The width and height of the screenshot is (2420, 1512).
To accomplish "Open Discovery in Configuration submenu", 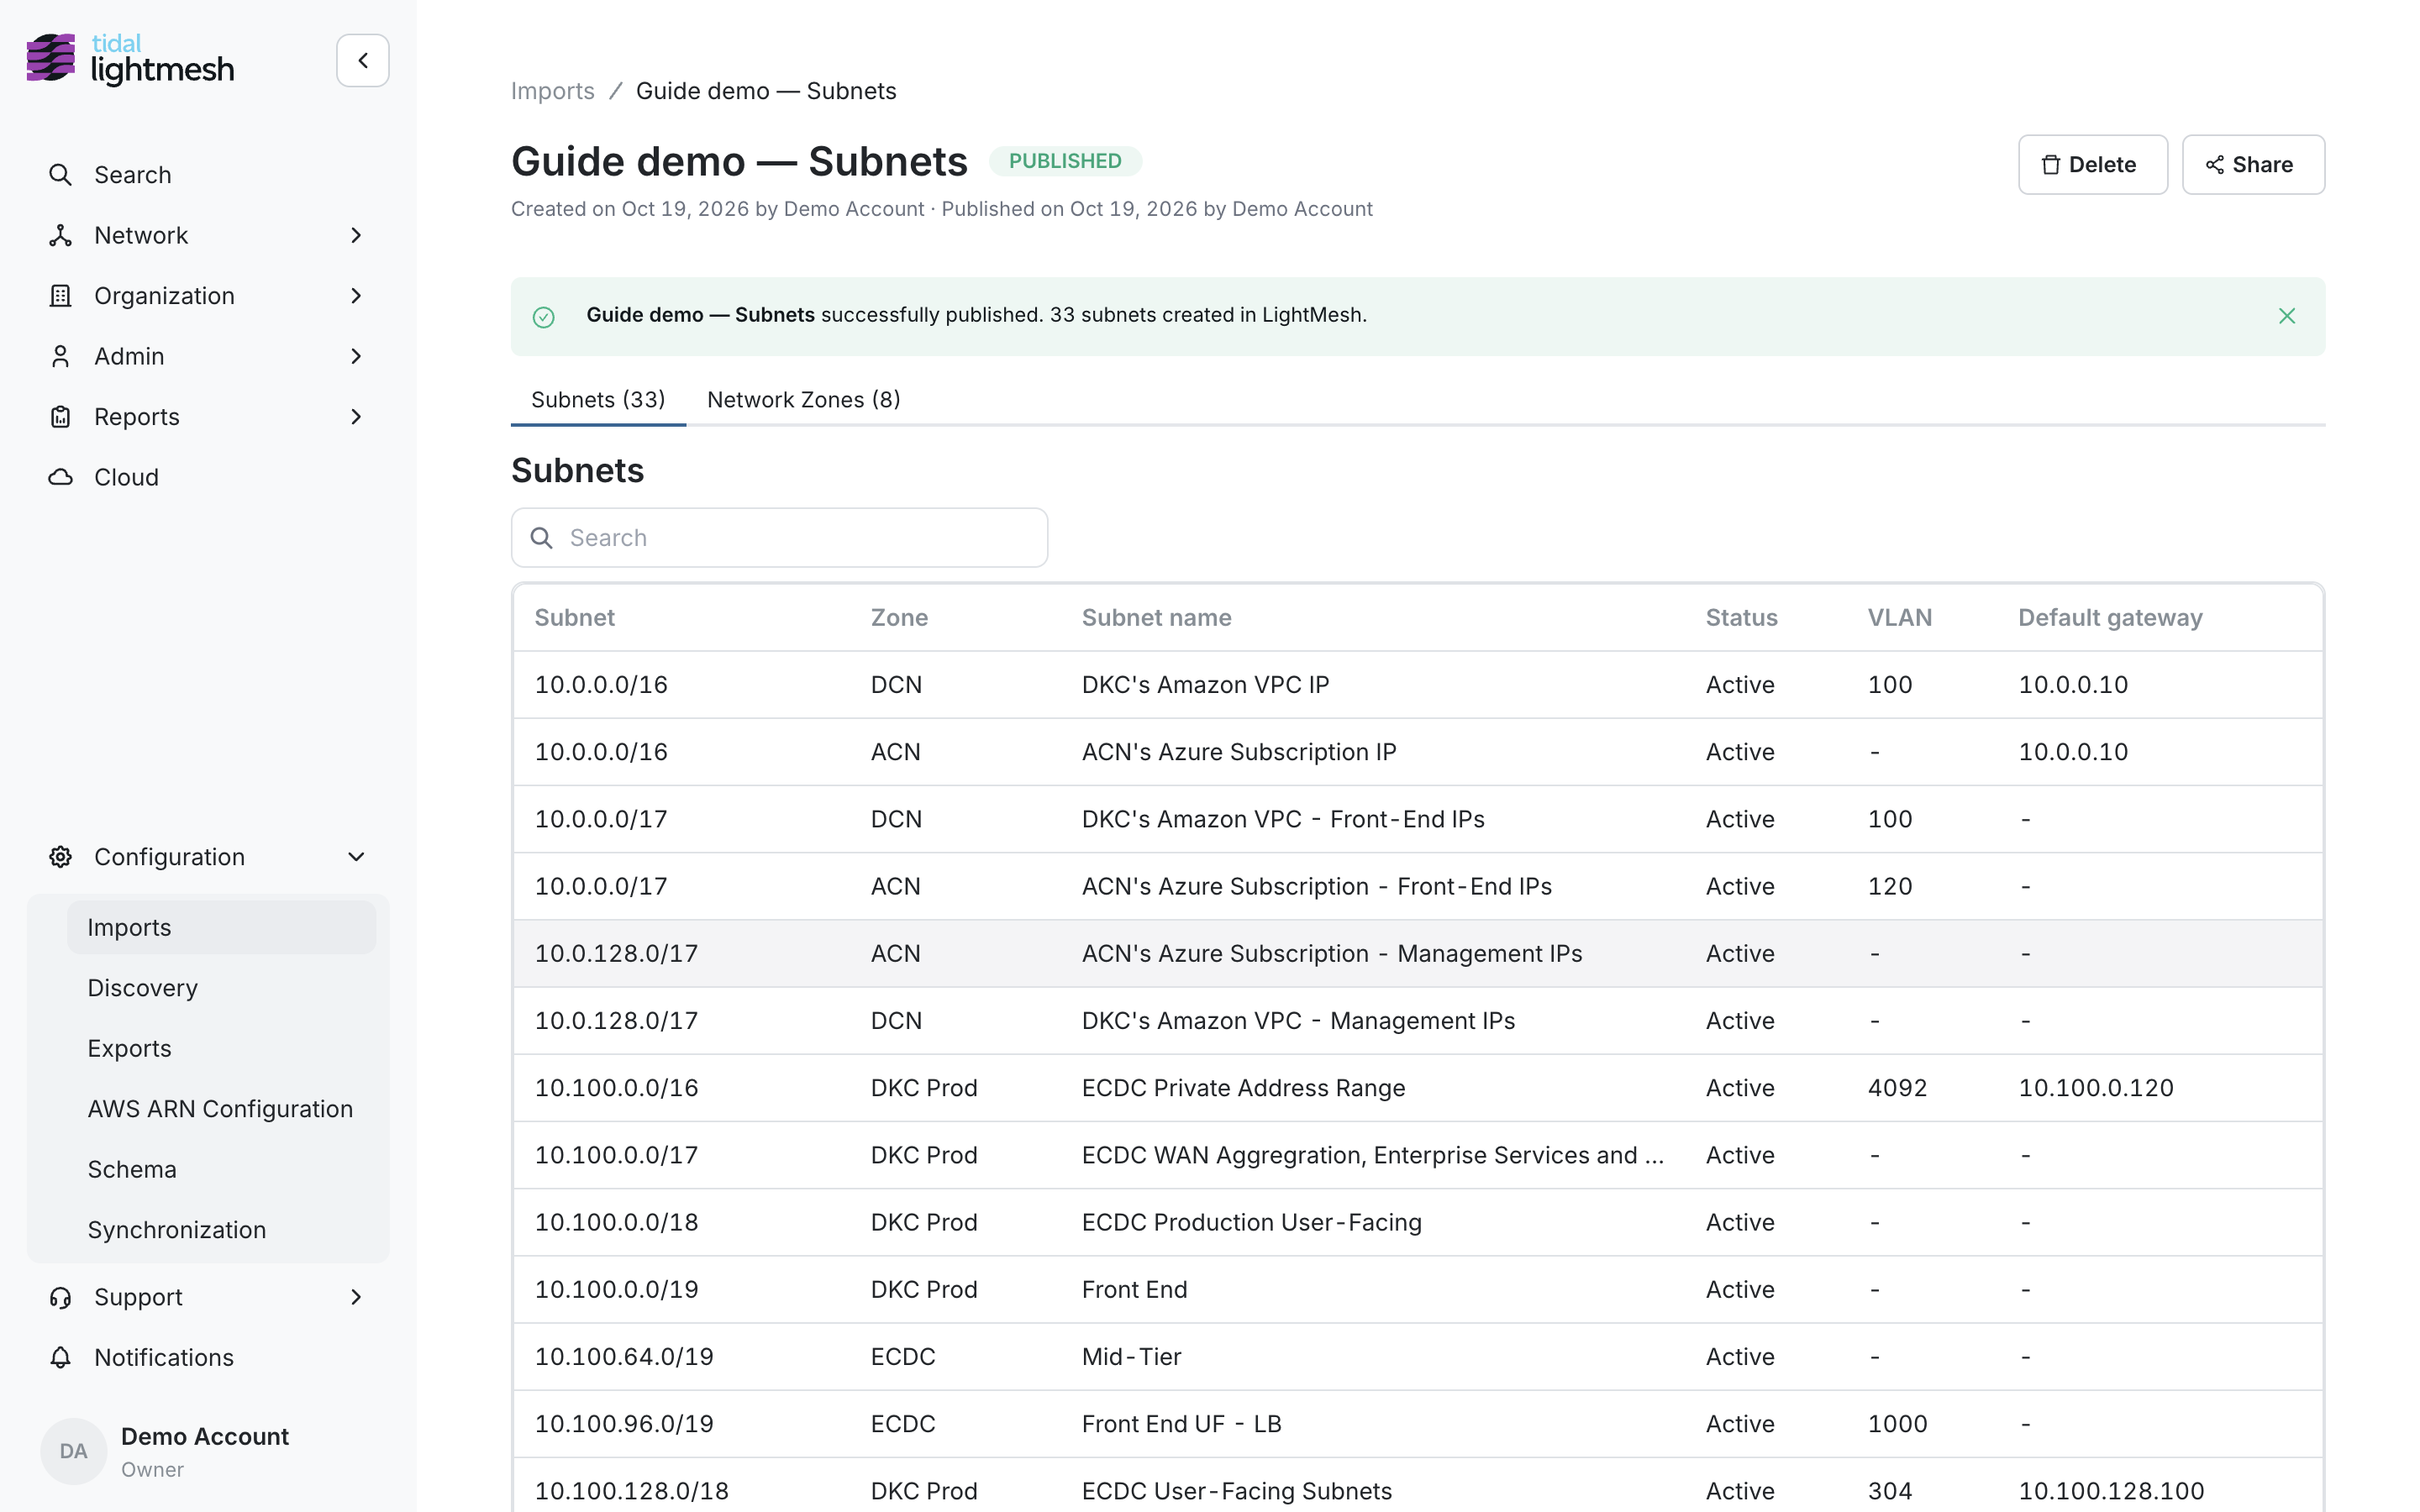I will click(x=221, y=988).
